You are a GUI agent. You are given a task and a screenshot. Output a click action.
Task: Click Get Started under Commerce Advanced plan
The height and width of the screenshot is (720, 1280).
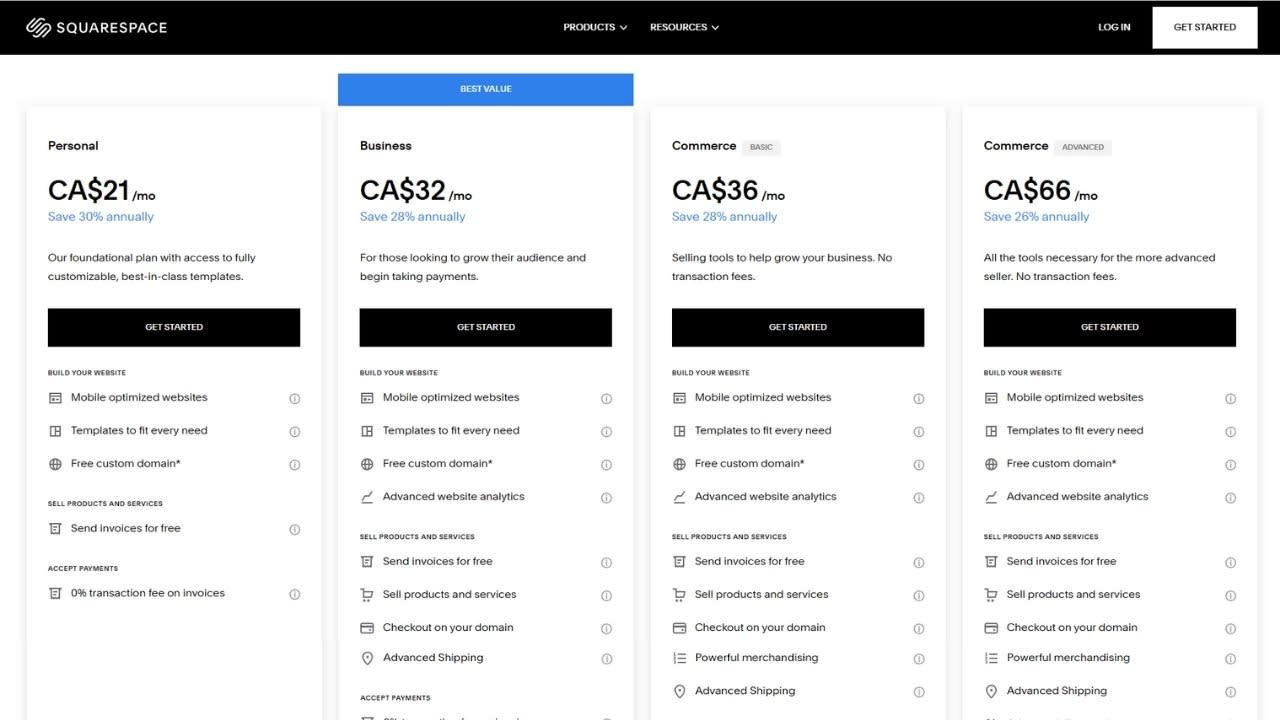1110,327
